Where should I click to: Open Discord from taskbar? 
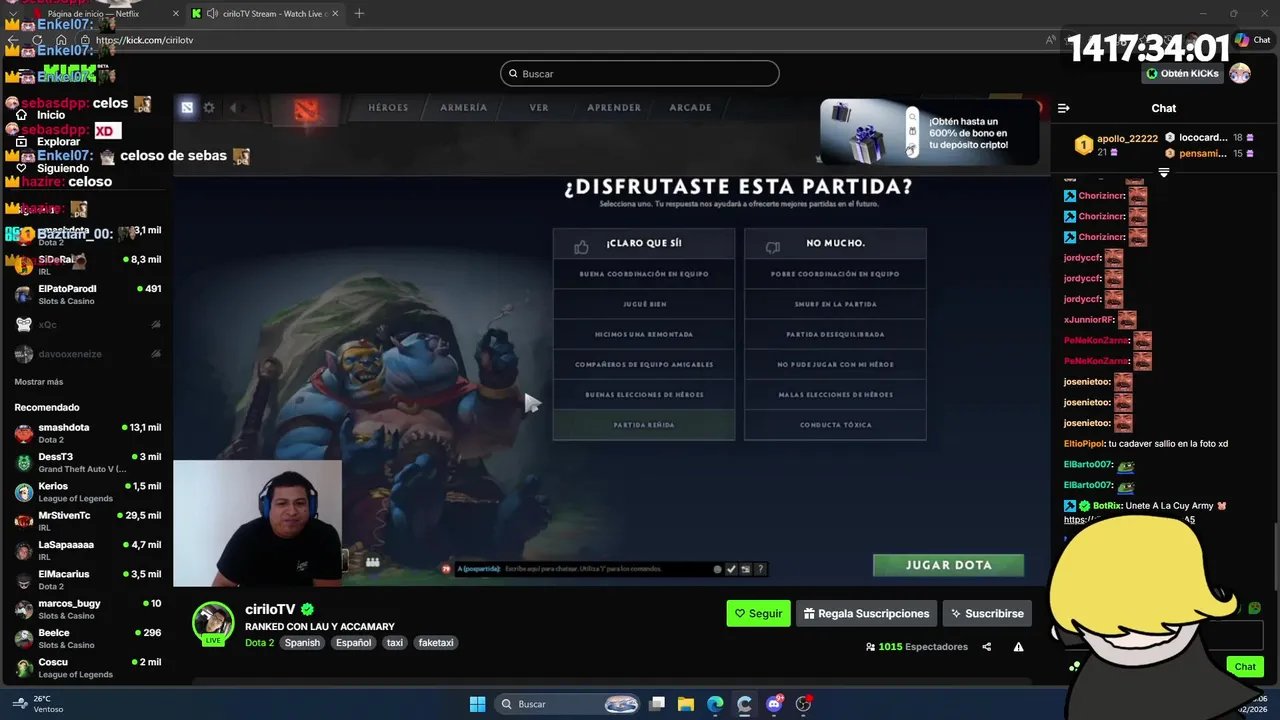774,704
